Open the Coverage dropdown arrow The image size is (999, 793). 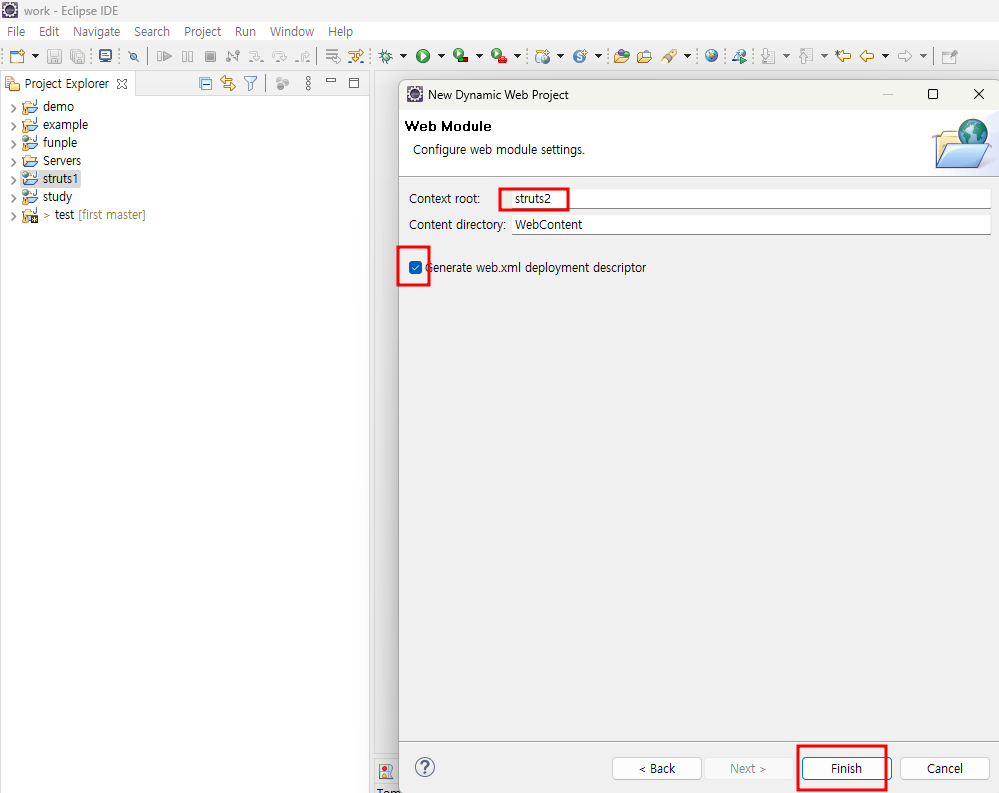(479, 56)
